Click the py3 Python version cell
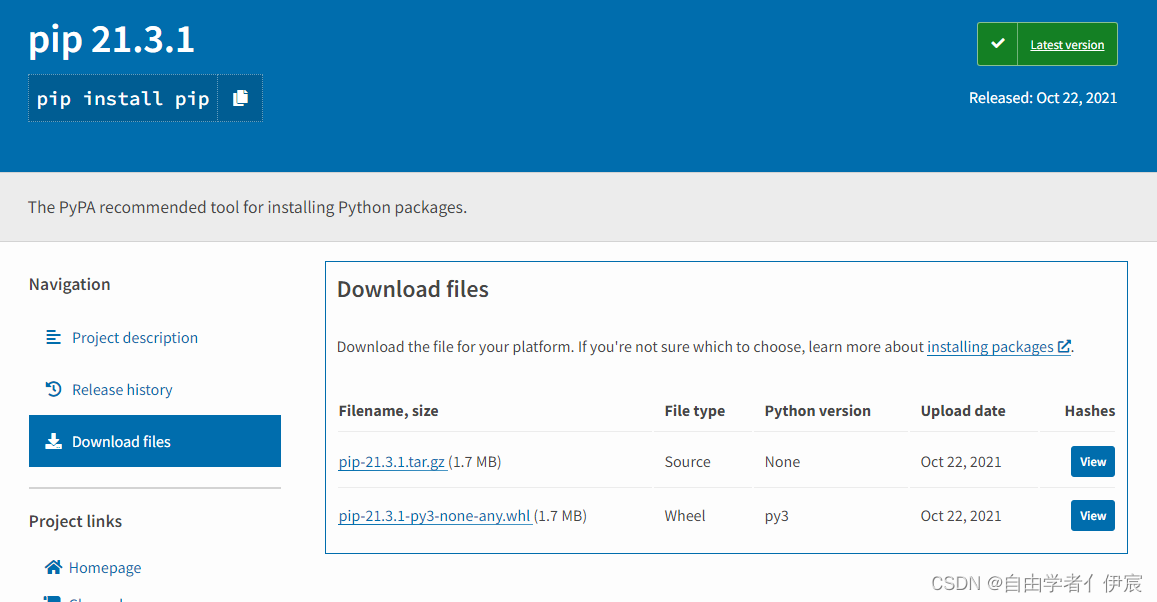Image resolution: width=1157 pixels, height=602 pixels. (776, 516)
